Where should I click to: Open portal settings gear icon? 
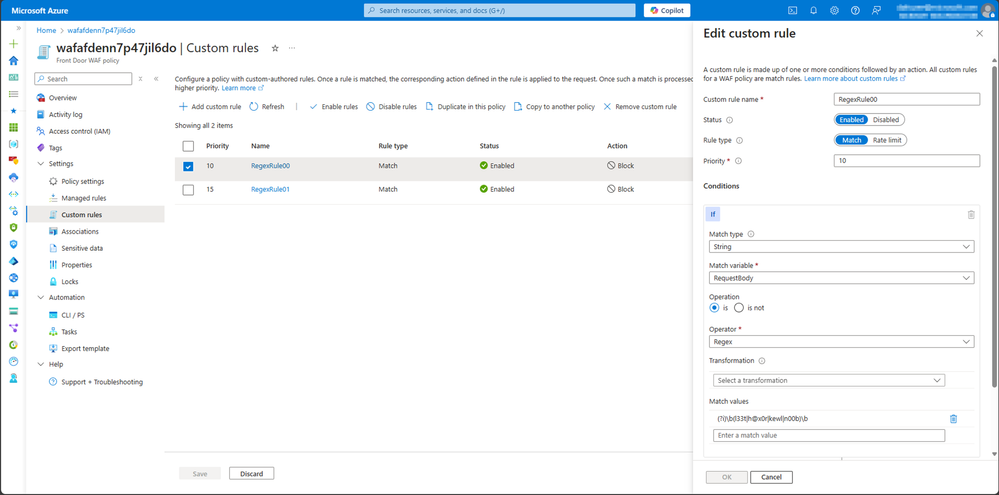[835, 10]
